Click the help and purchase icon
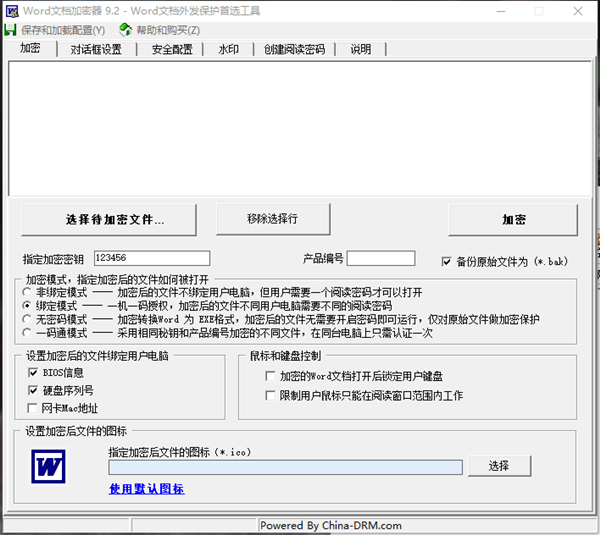The width and height of the screenshot is (600, 535). [x=125, y=30]
